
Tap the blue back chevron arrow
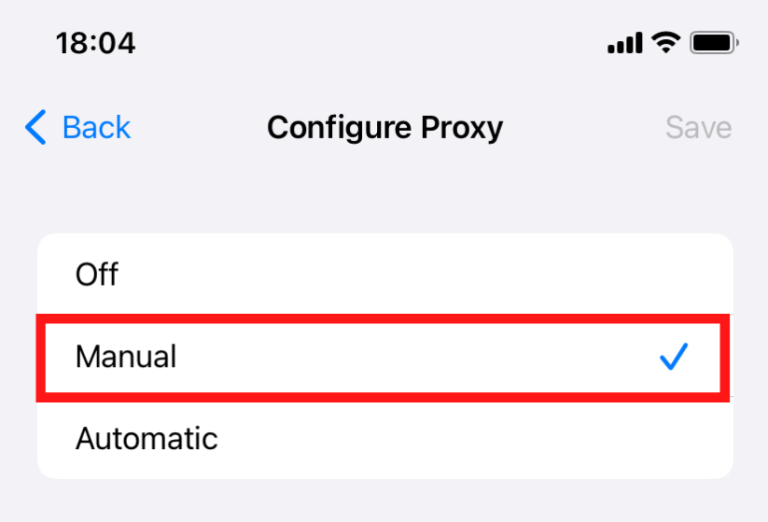[x=36, y=128]
